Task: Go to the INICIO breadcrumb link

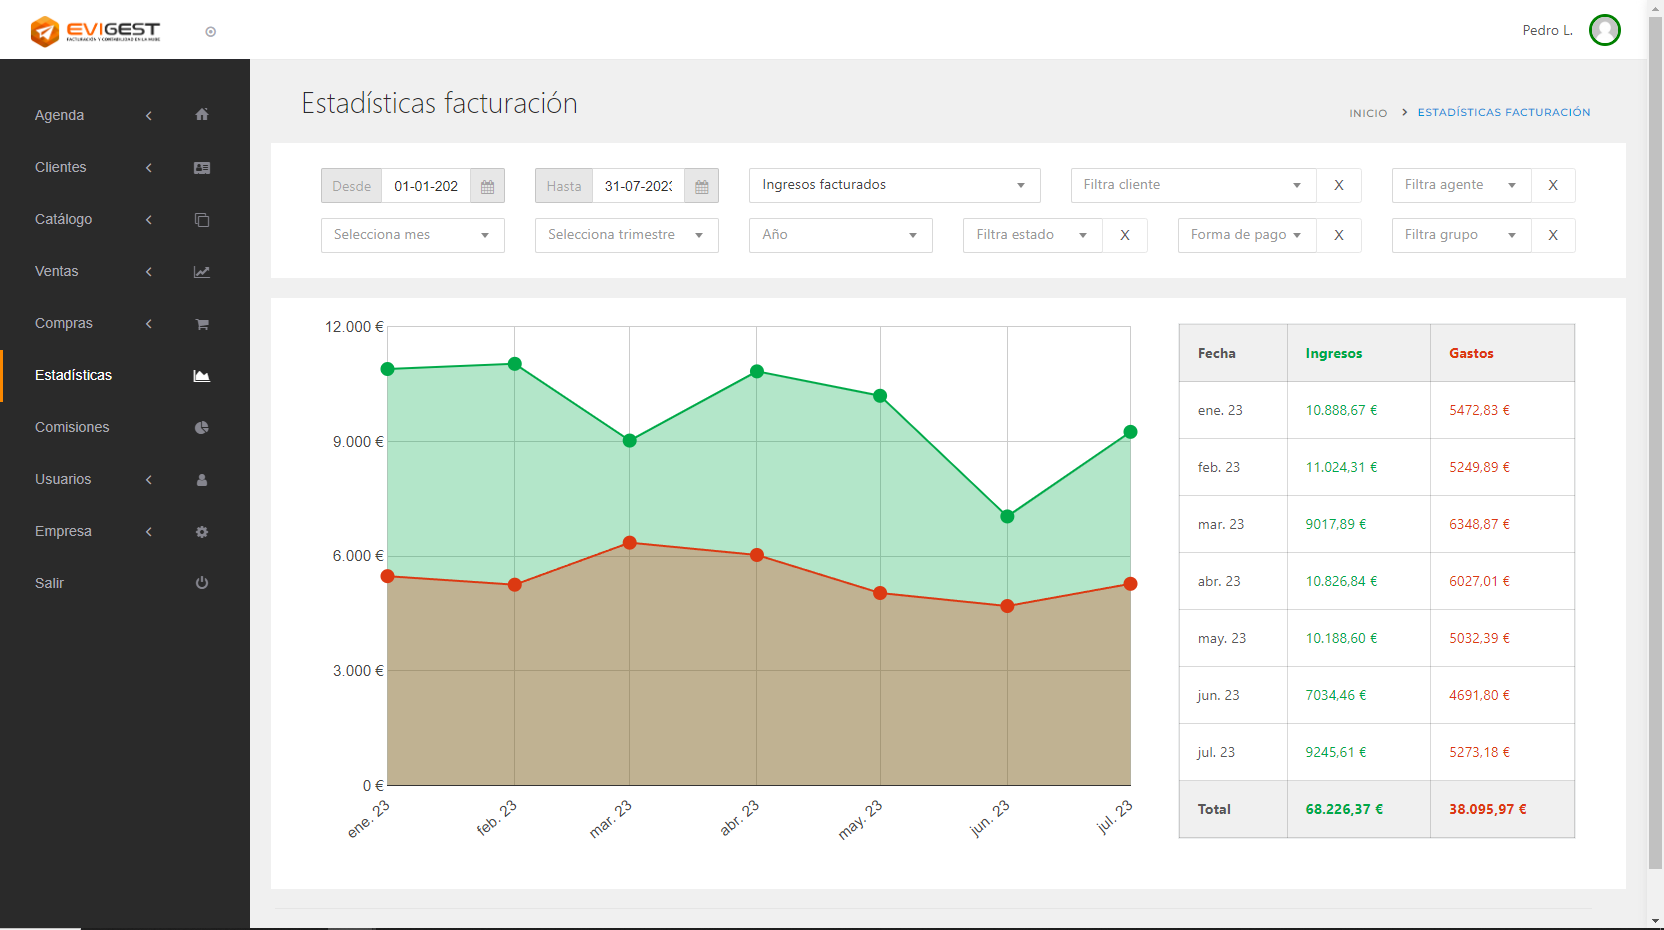Action: pos(1367,113)
